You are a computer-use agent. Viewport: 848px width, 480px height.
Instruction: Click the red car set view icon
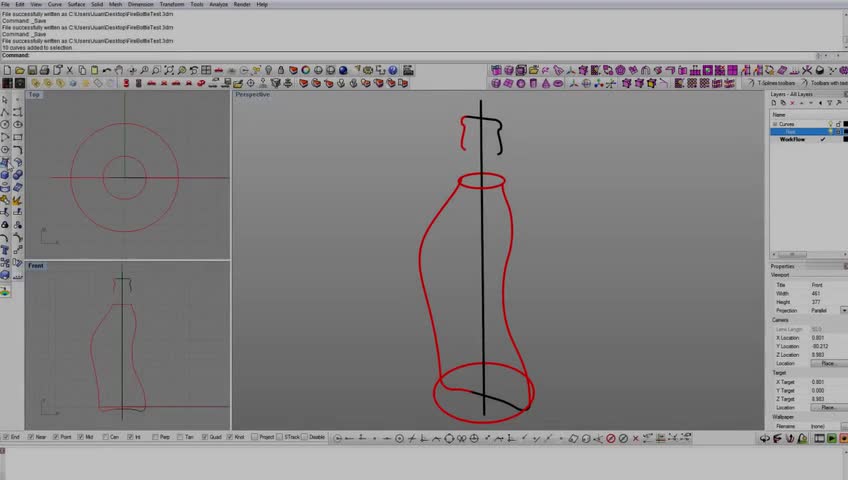click(x=218, y=70)
